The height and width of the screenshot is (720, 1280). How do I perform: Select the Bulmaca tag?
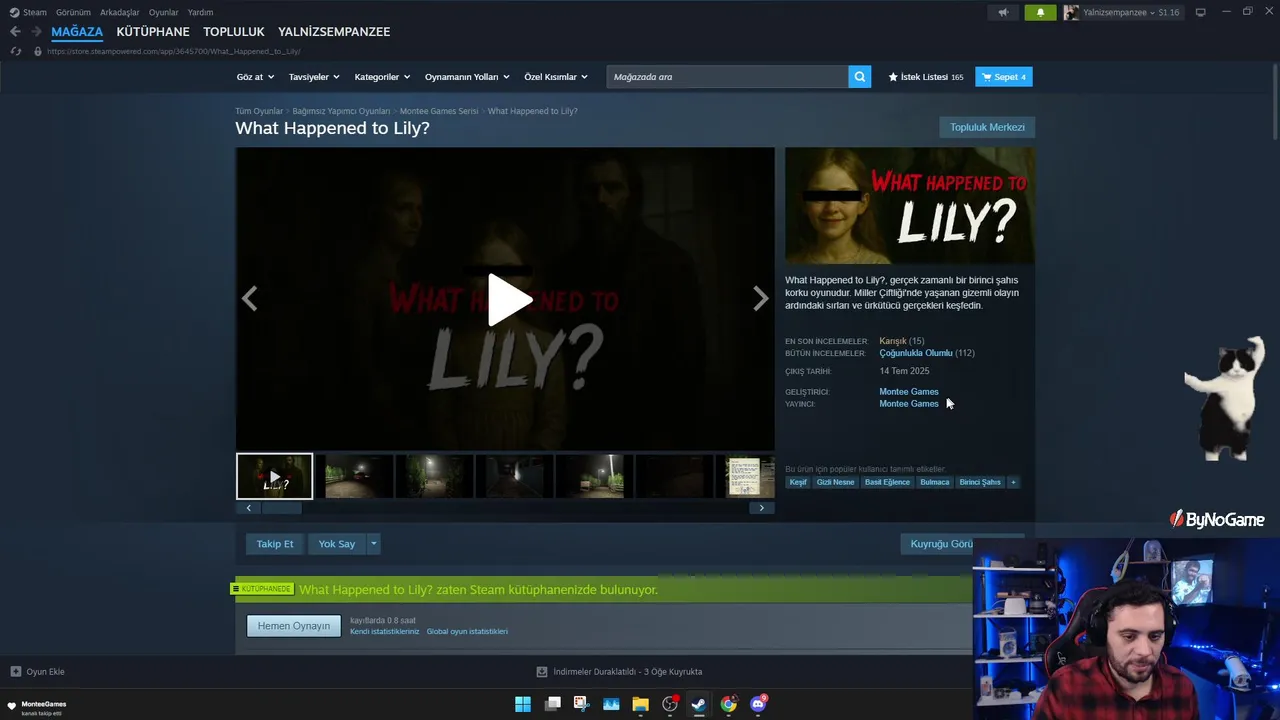coord(935,482)
